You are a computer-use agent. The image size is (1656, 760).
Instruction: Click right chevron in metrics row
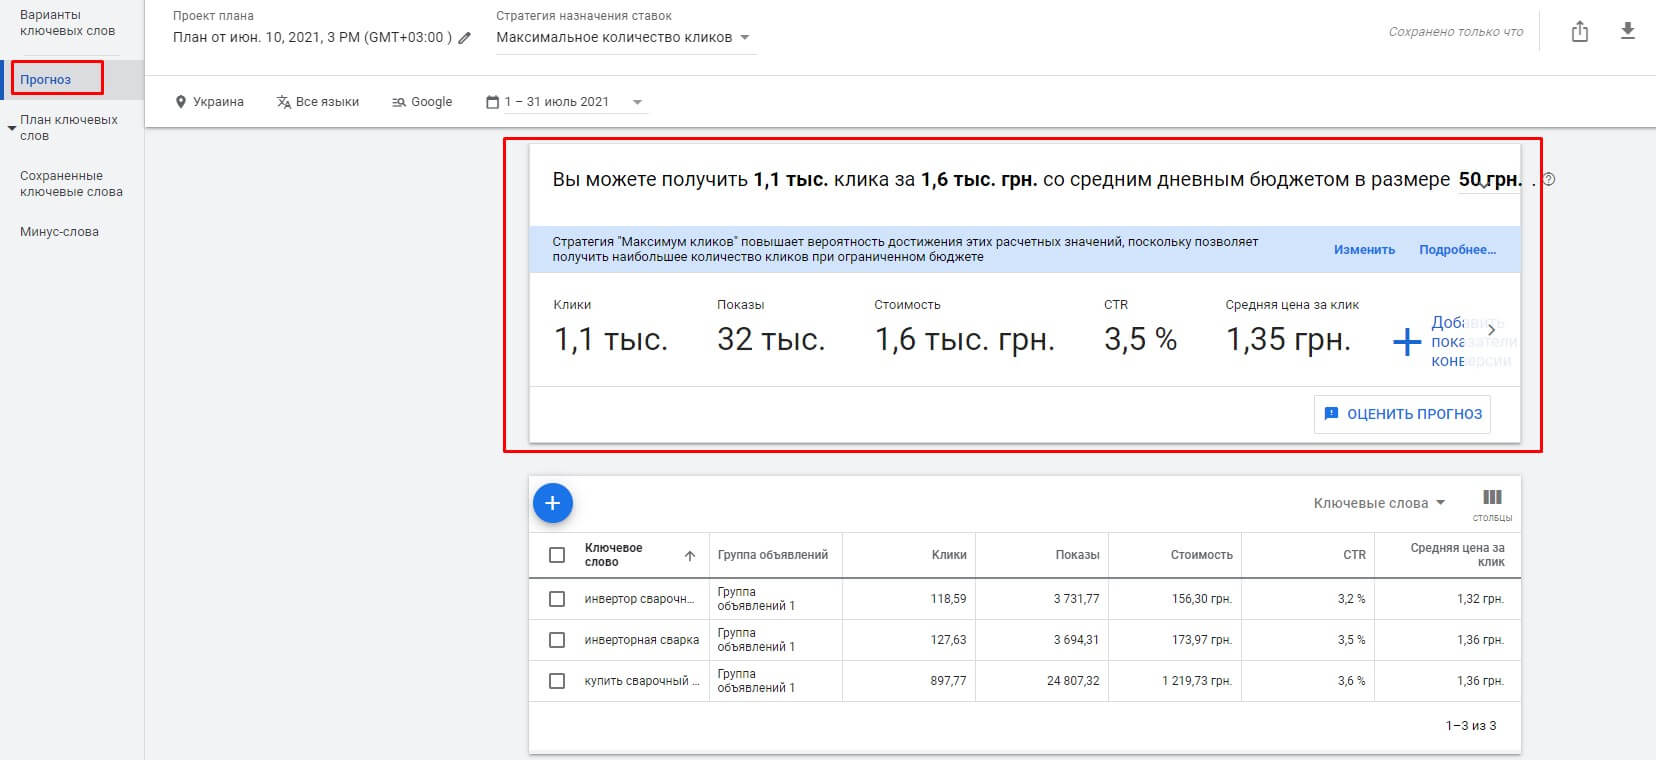pos(1491,329)
